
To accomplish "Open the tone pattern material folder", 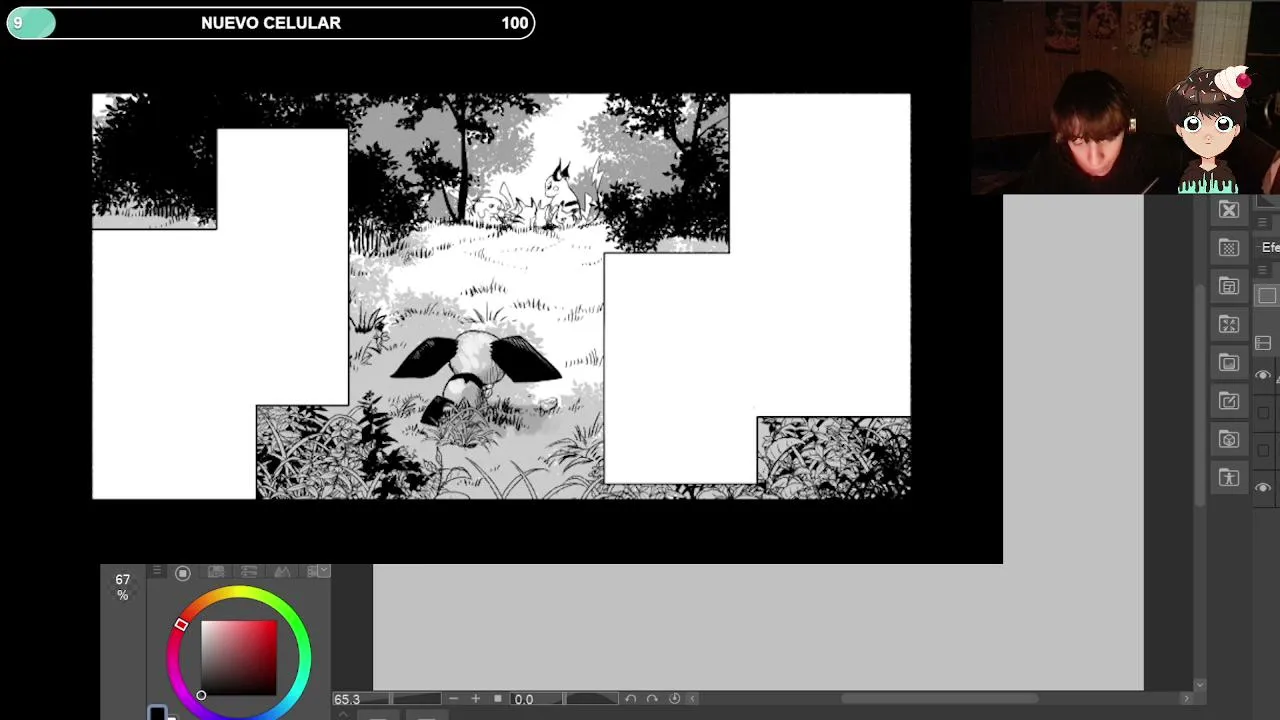I will coord(1229,248).
